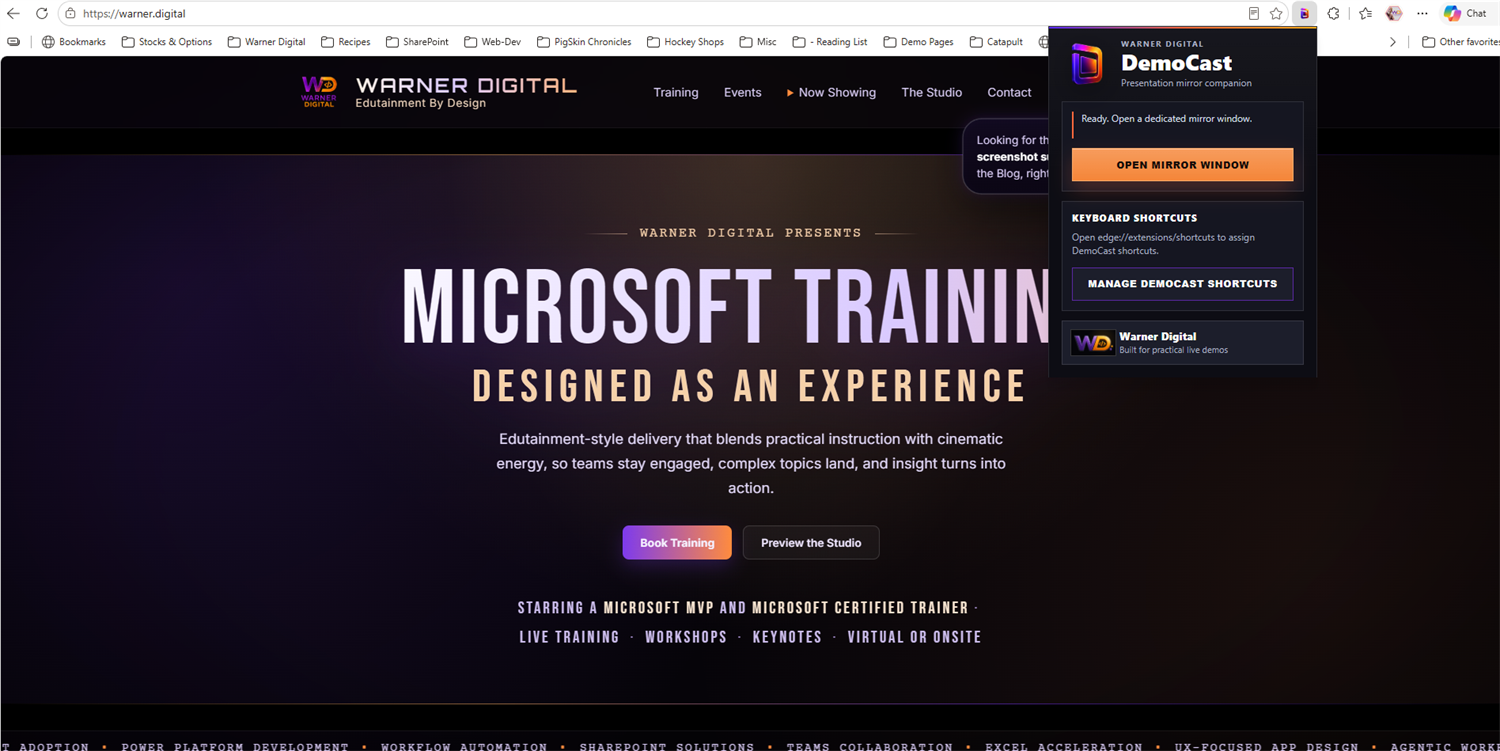Click the Warner Digital WD logo in site header
Viewport: 1500px width, 751px height.
click(319, 91)
